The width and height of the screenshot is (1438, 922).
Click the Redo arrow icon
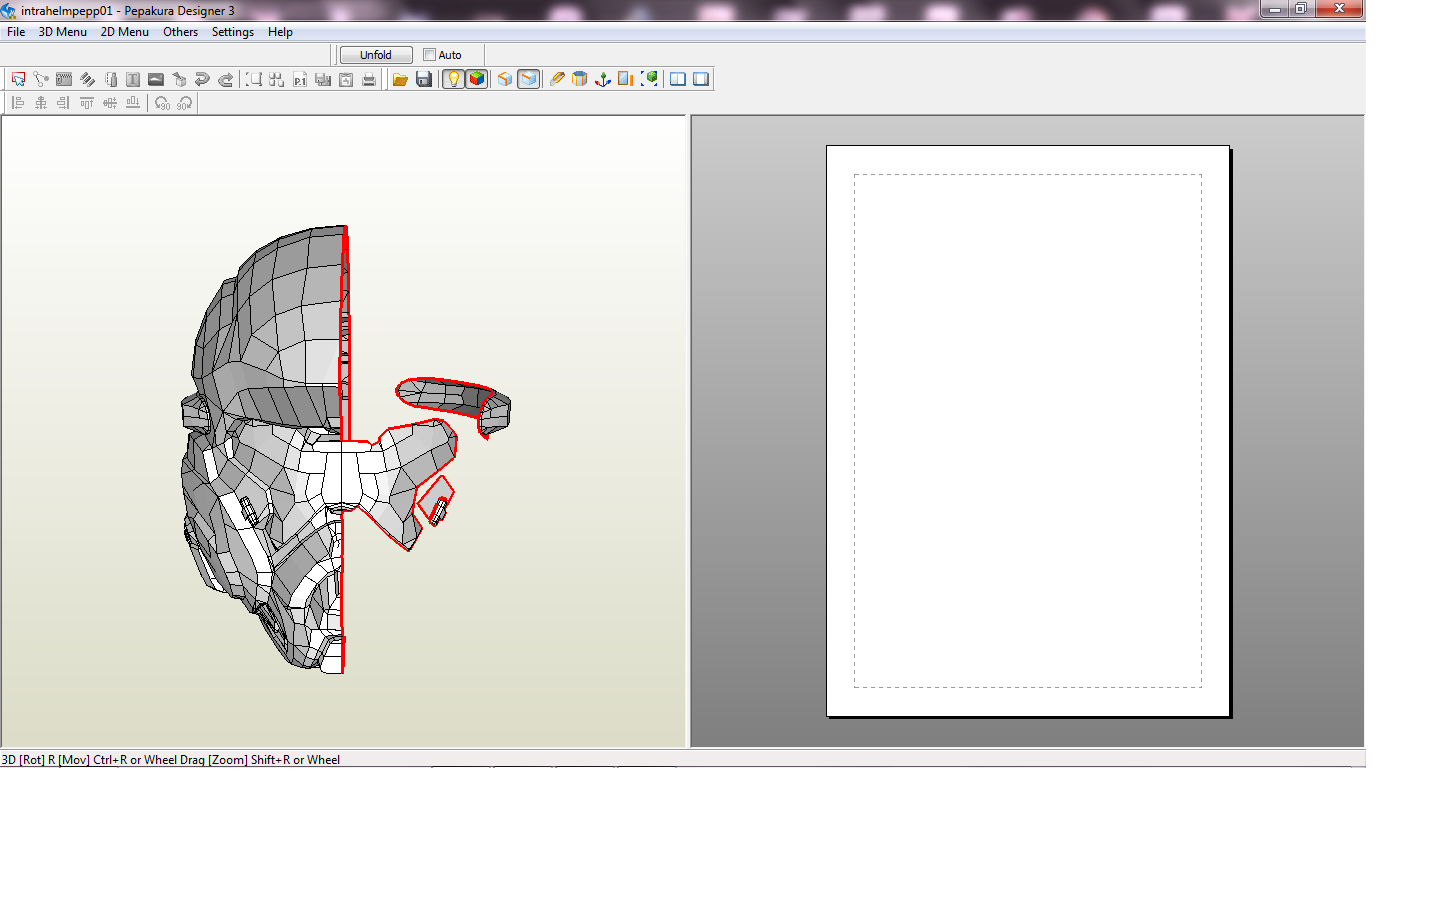[x=226, y=79]
